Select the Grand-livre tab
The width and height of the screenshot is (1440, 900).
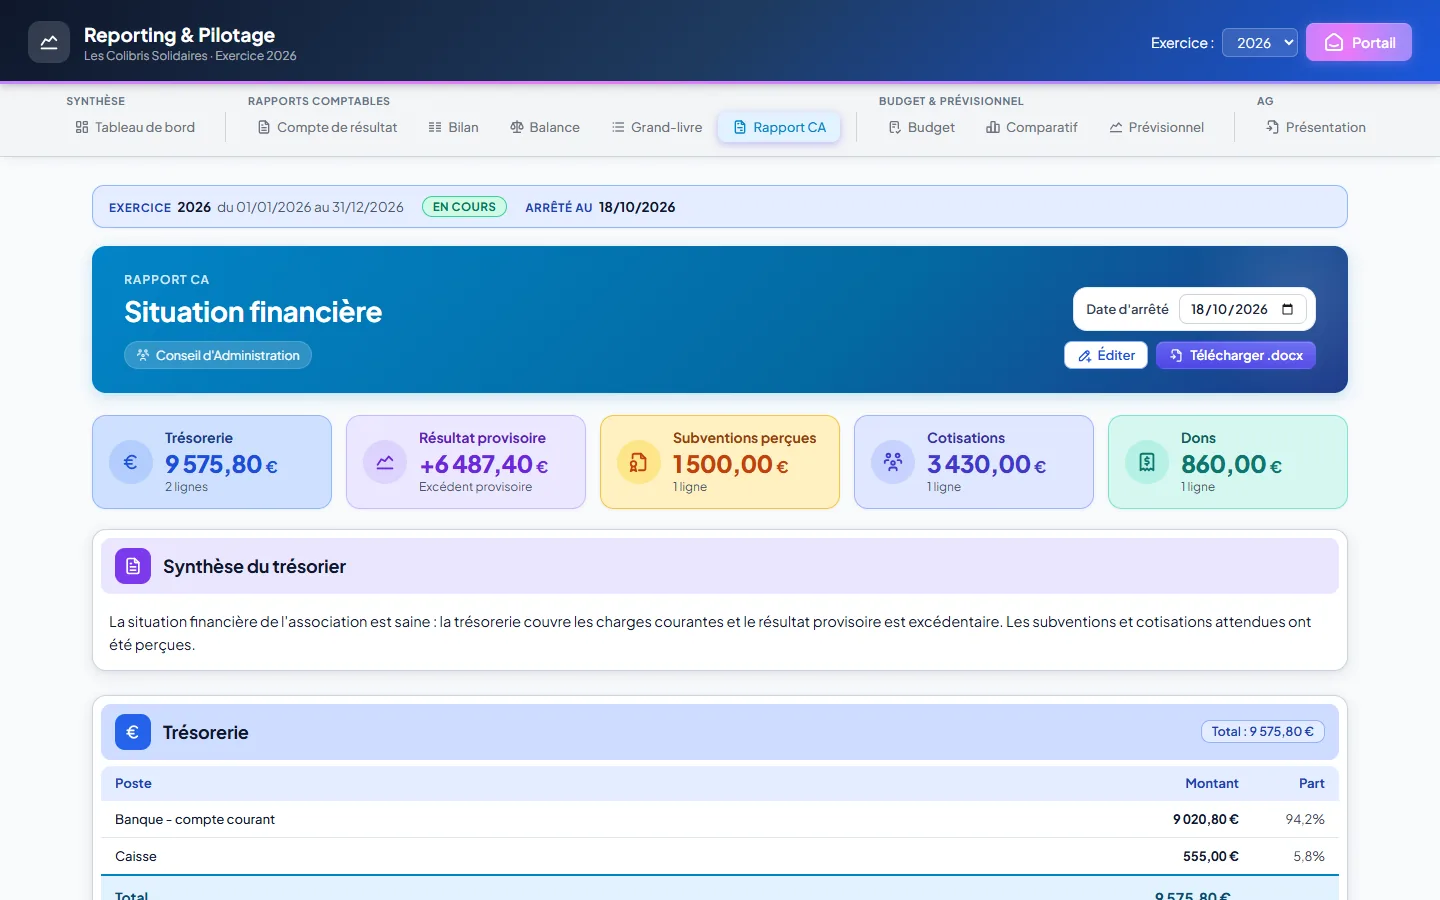click(x=657, y=127)
